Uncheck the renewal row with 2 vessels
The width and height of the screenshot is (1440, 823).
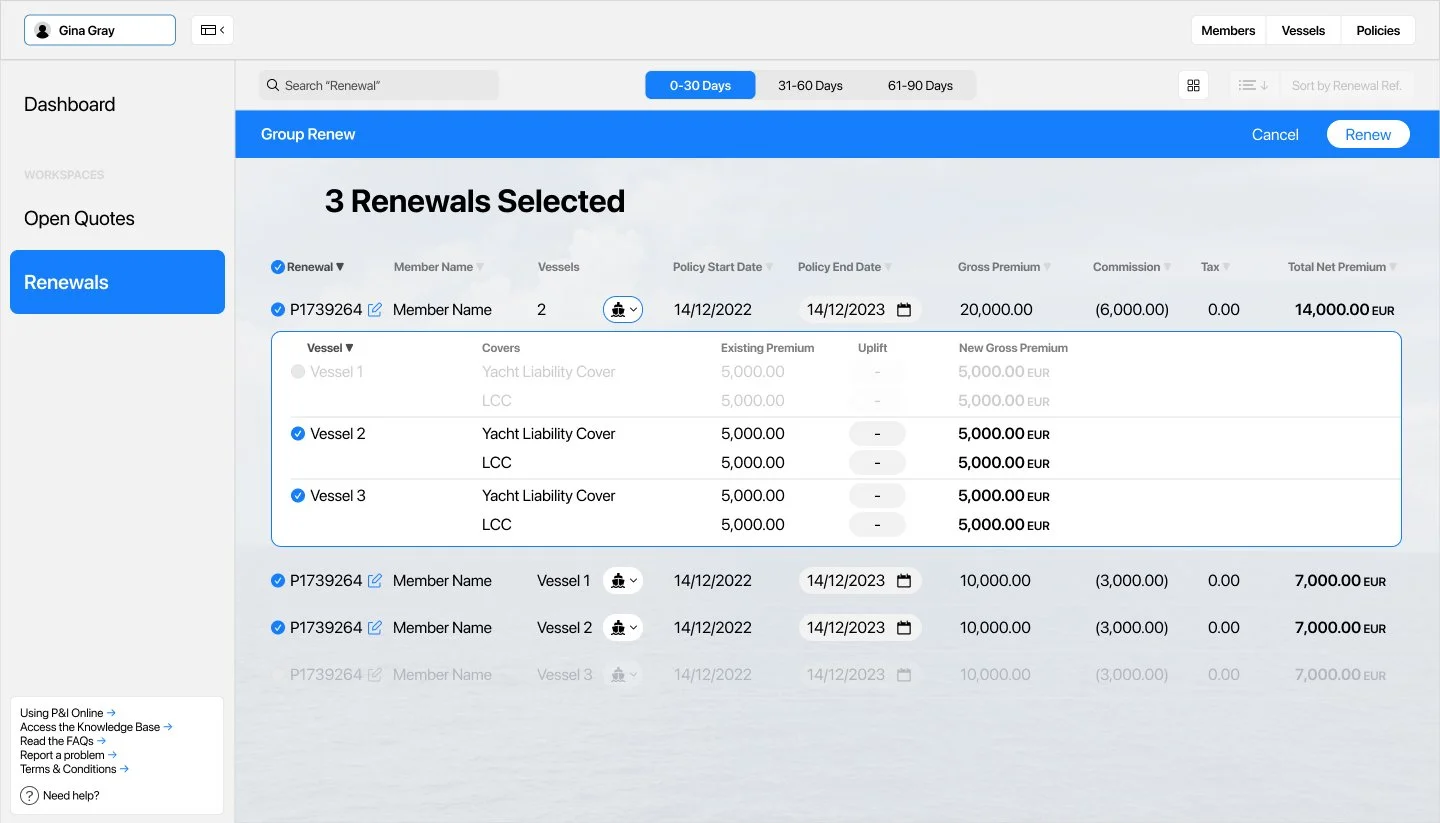point(278,310)
